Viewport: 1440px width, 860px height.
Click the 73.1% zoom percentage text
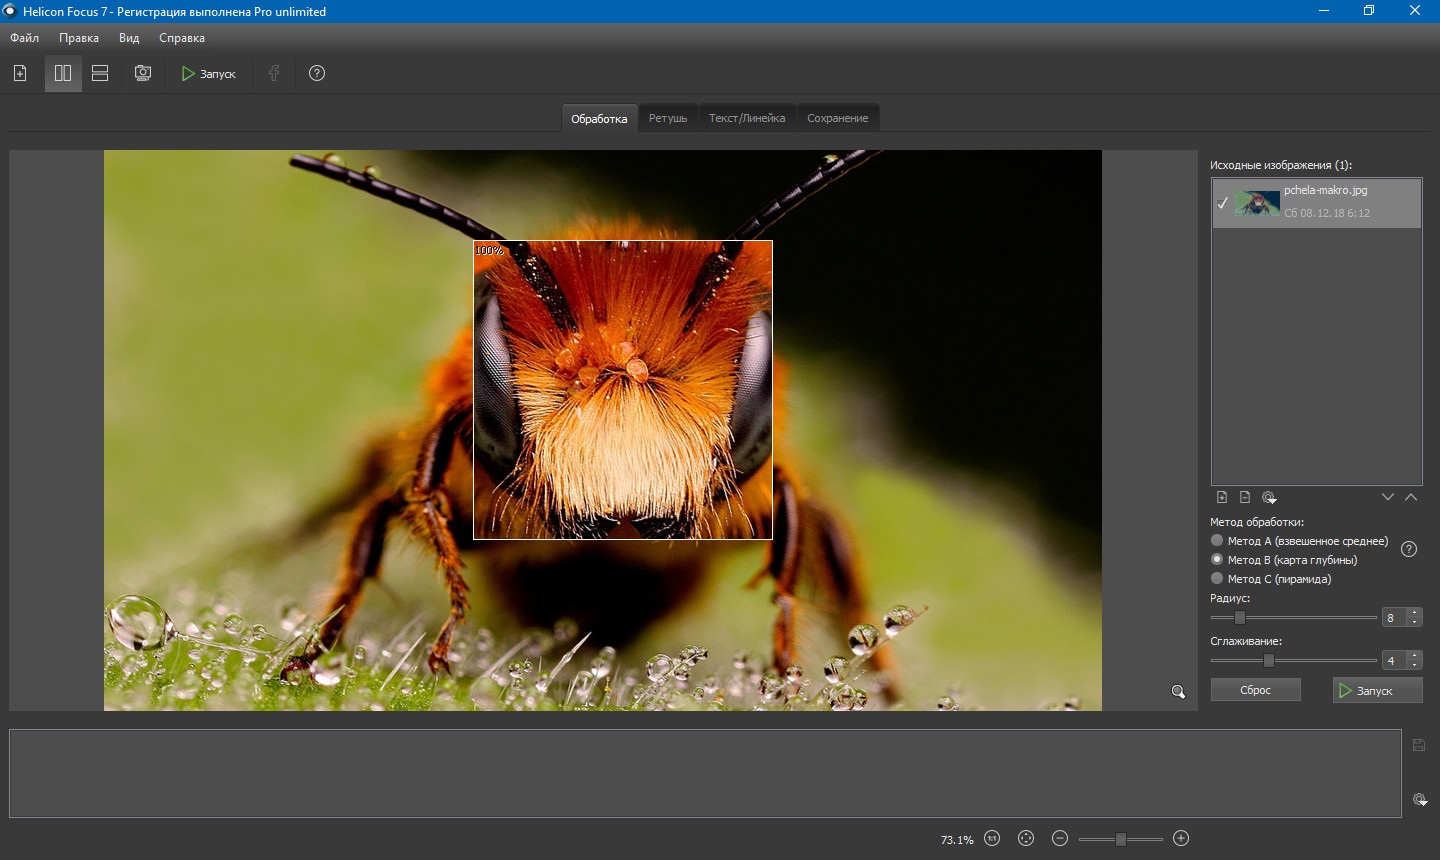pos(957,840)
